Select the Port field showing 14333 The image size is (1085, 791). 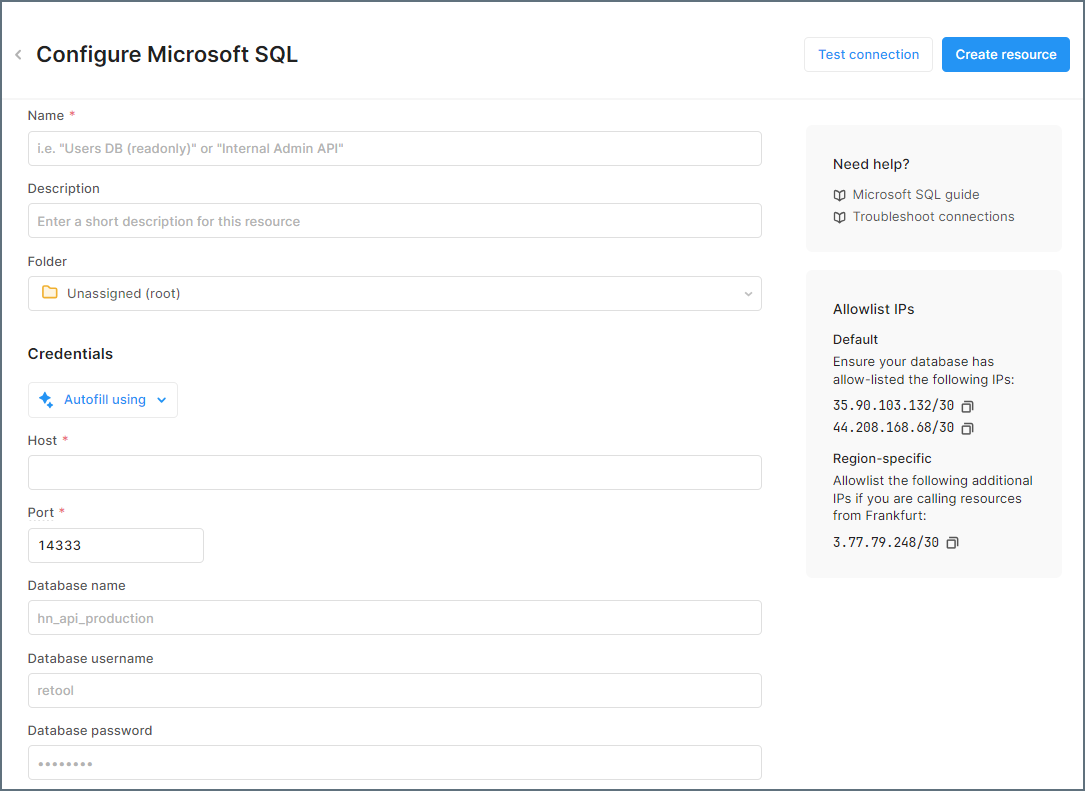[115, 545]
